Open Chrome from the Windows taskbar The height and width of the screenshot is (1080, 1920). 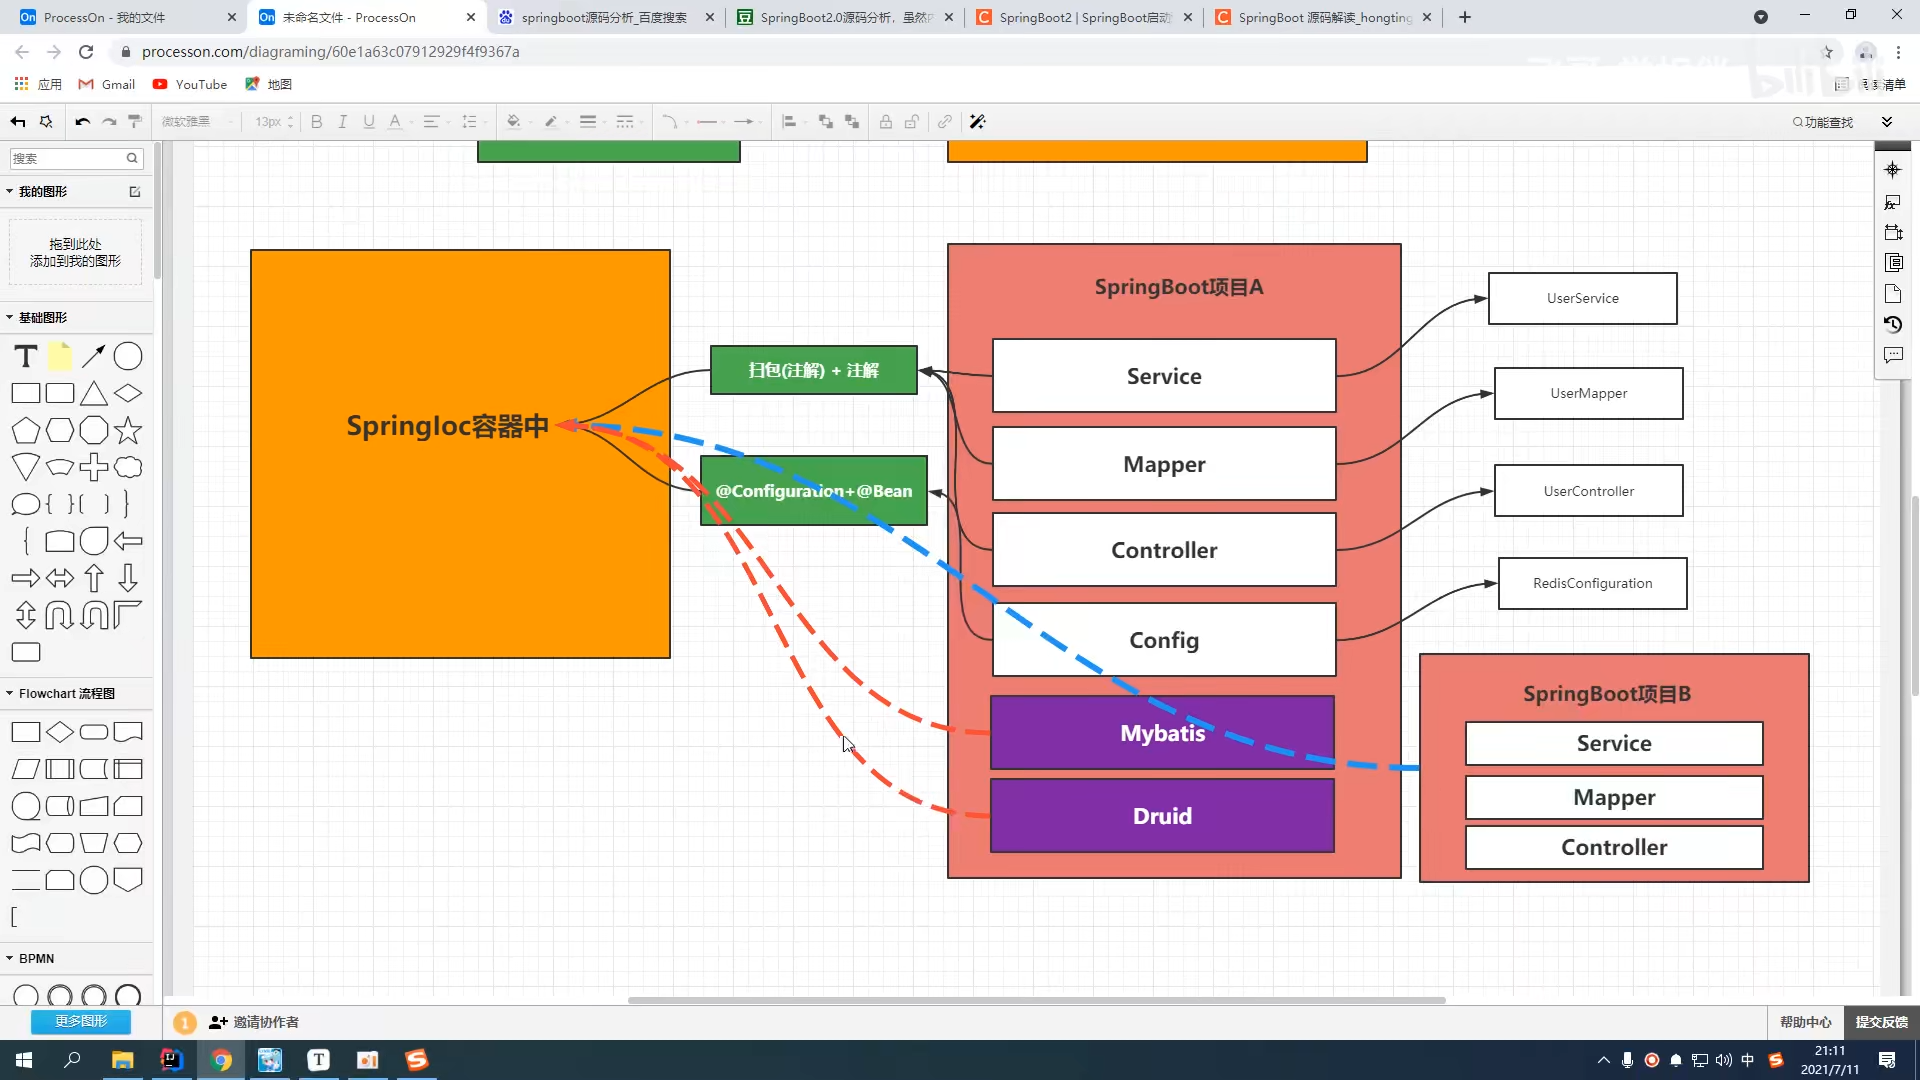click(221, 1060)
